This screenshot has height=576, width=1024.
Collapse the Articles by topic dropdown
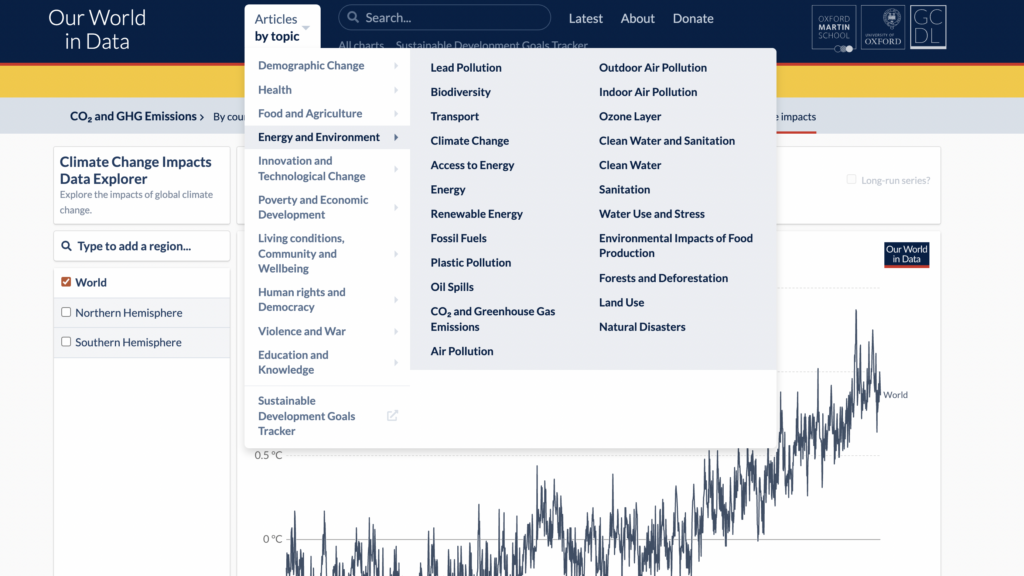[282, 27]
